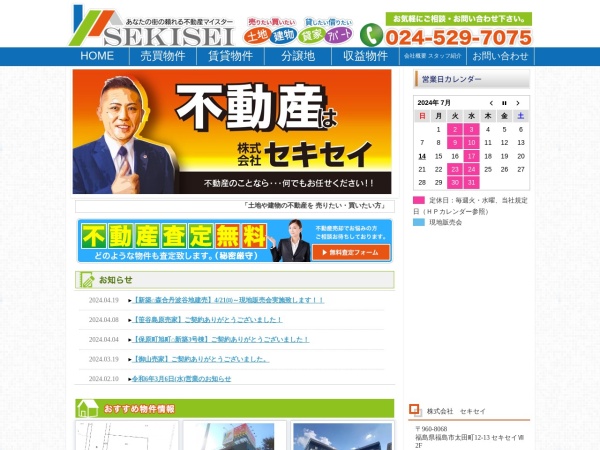Open the HOME menu
The height and width of the screenshot is (450, 600).
click(x=97, y=56)
